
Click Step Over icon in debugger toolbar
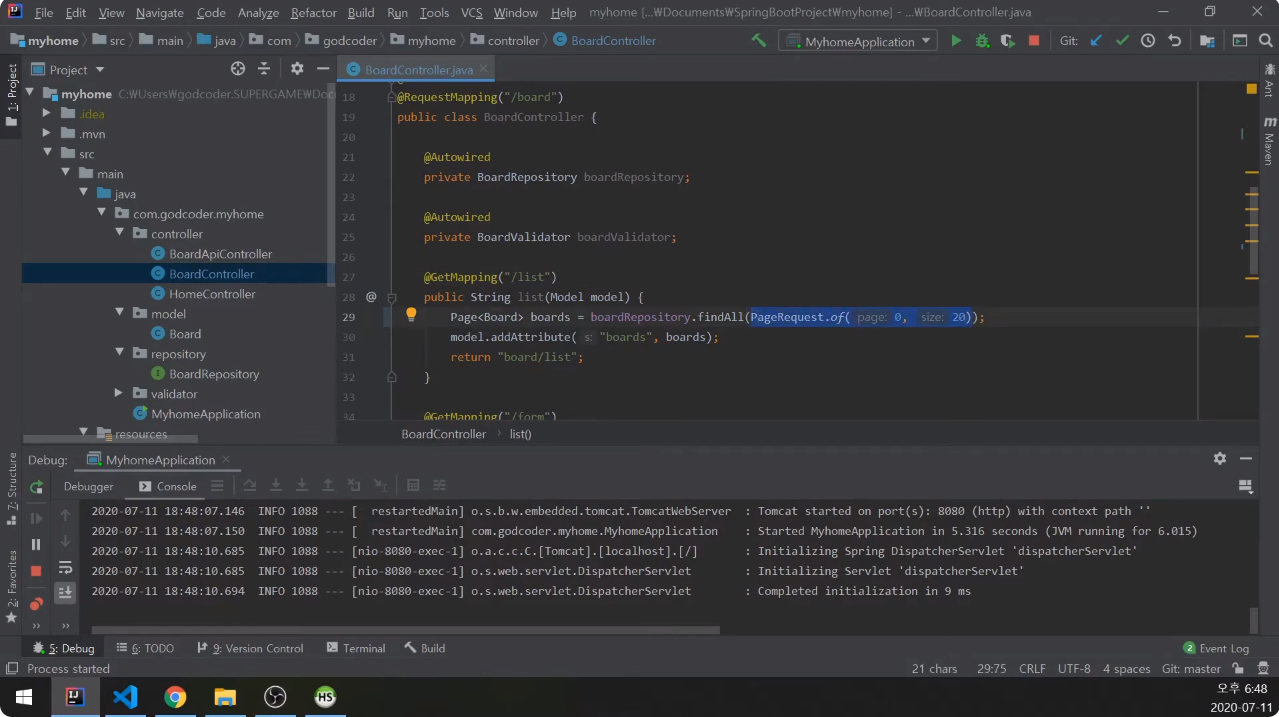(250, 486)
